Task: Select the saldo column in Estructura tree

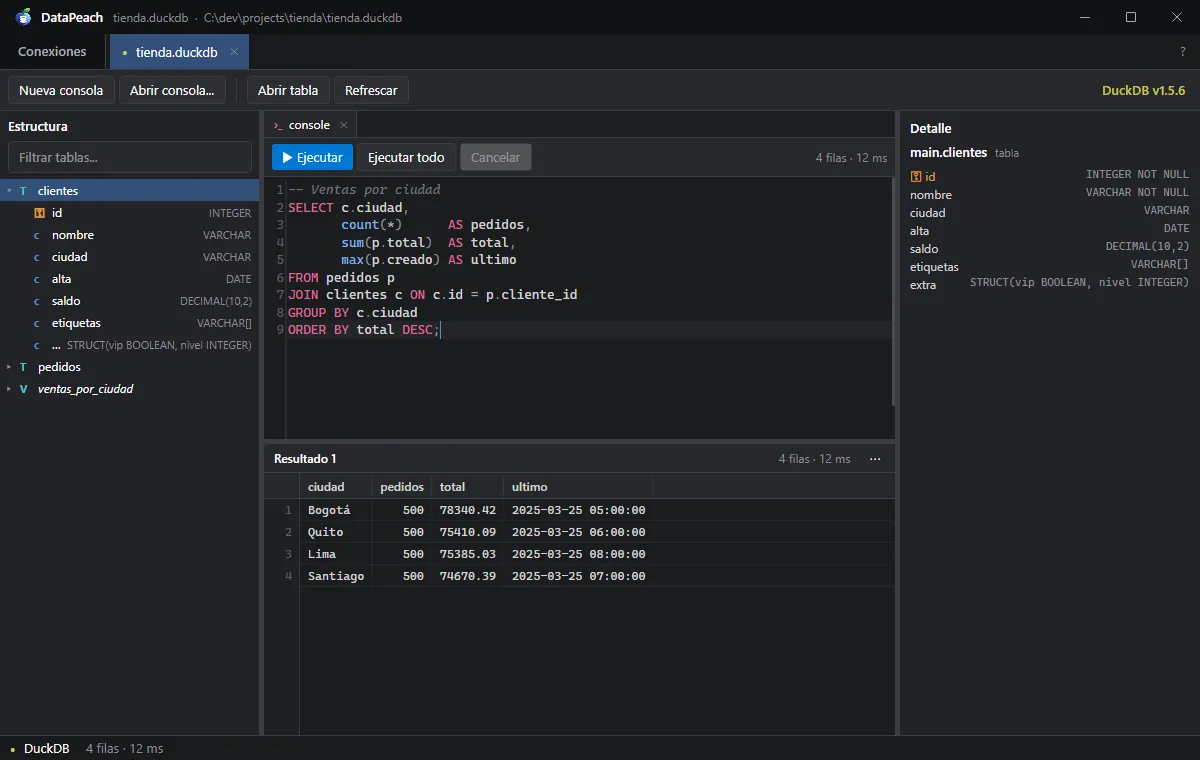Action: [x=130, y=301]
